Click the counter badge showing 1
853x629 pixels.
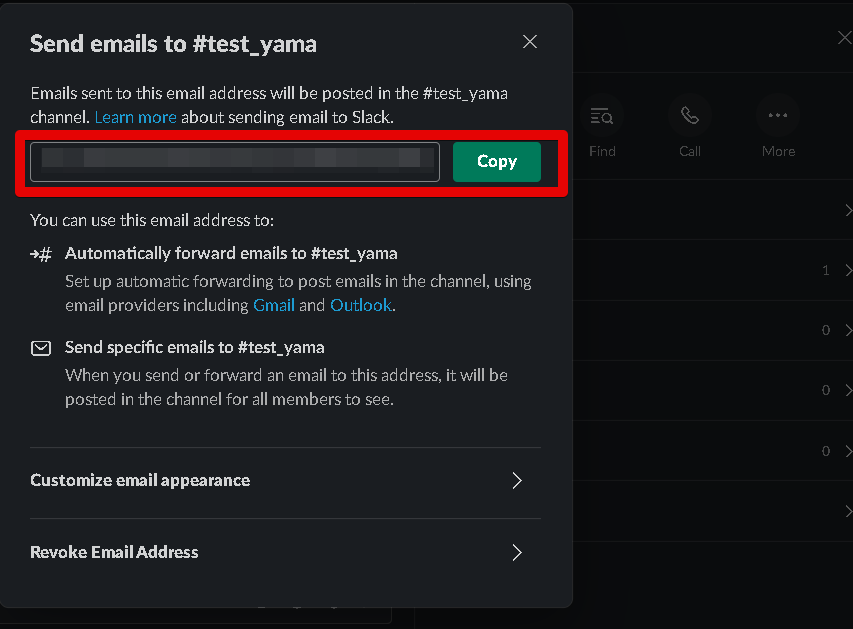point(825,270)
